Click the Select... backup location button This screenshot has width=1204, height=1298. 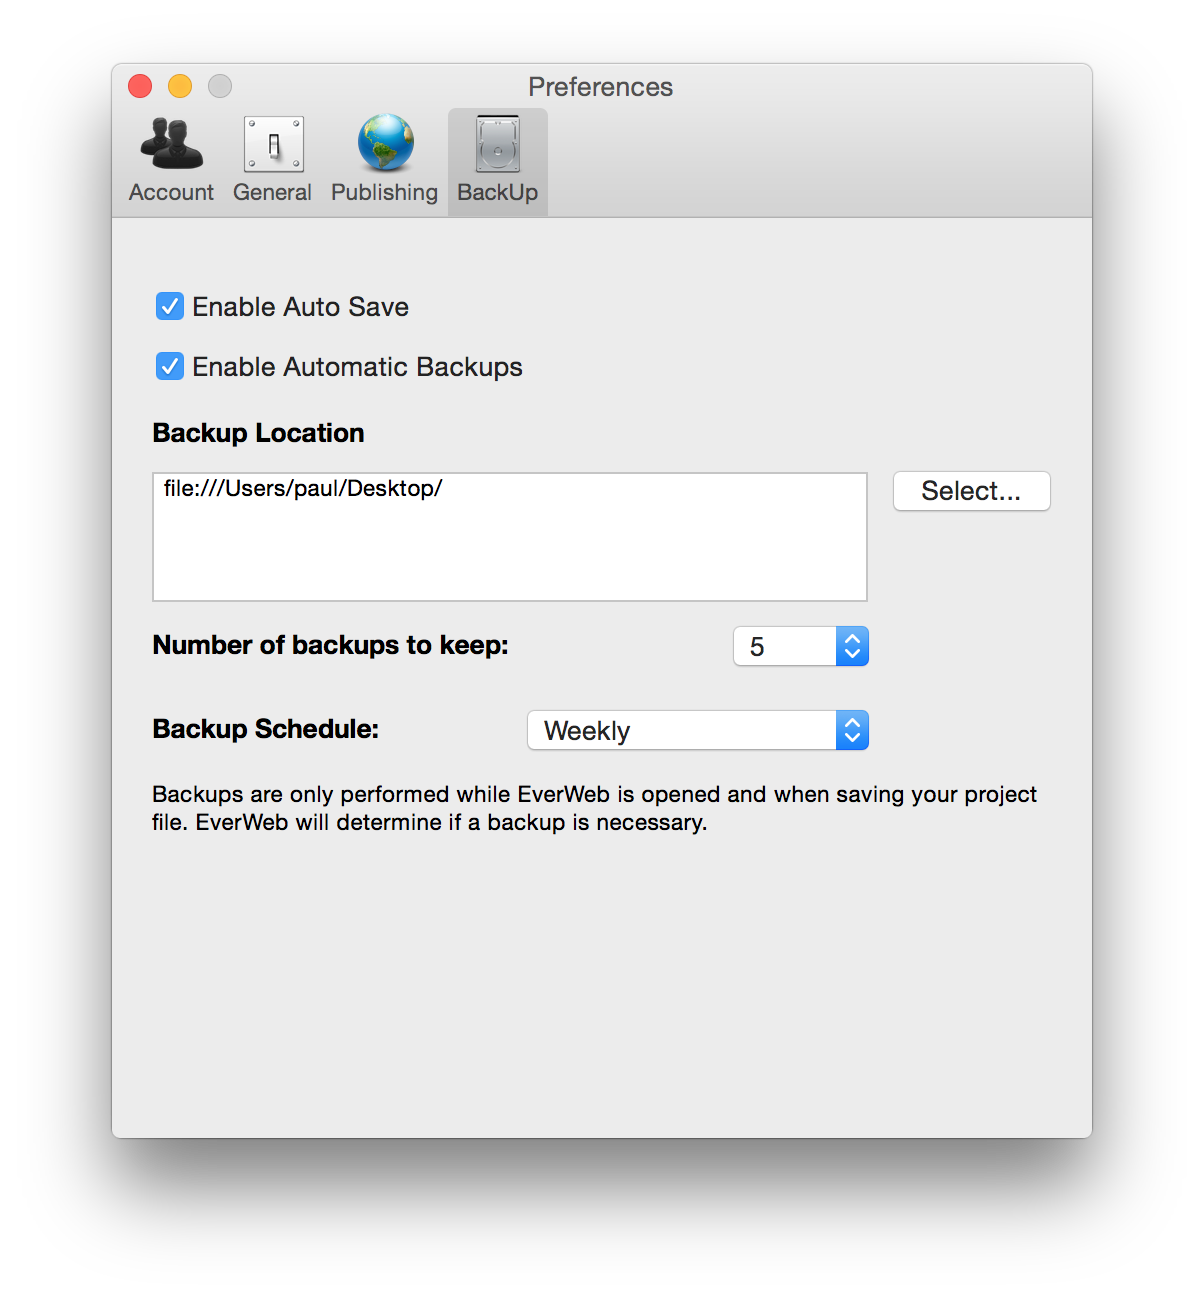(x=971, y=491)
